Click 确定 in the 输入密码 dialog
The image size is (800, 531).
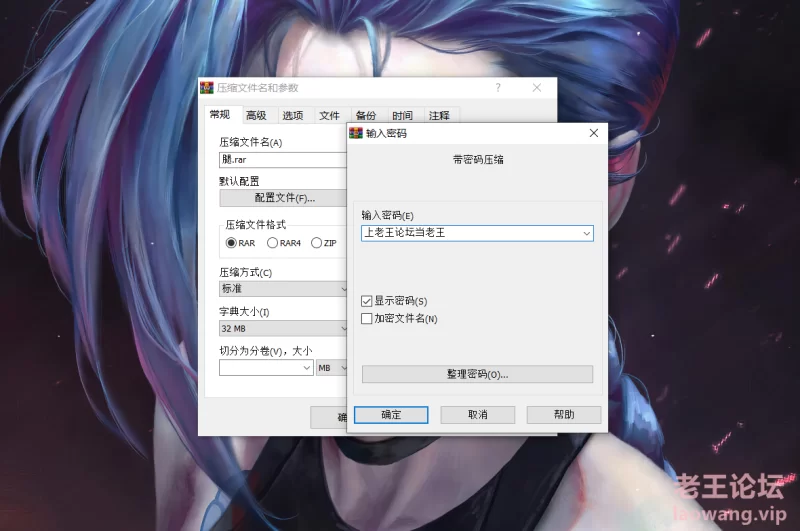tap(391, 415)
